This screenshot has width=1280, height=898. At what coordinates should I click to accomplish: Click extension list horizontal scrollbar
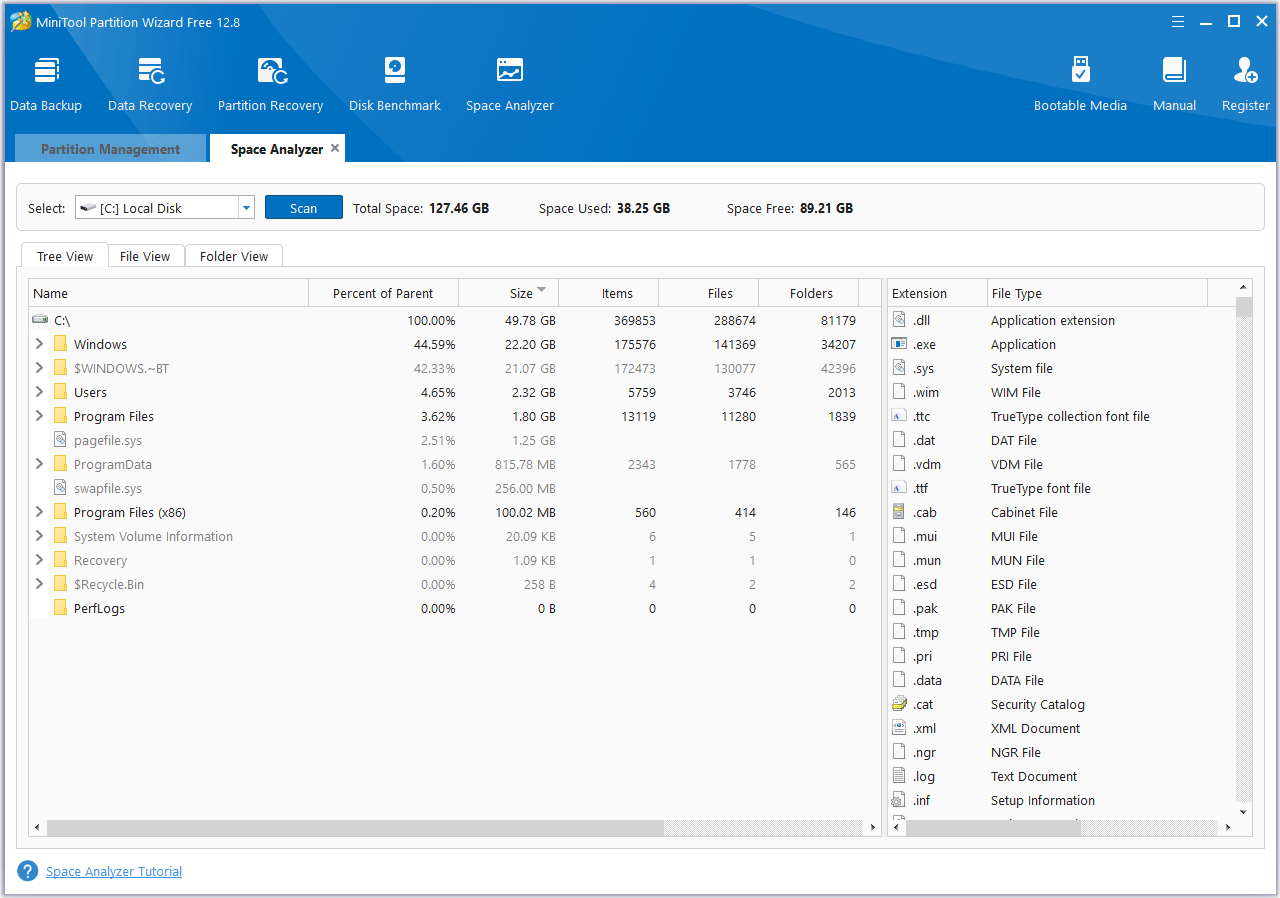click(993, 828)
